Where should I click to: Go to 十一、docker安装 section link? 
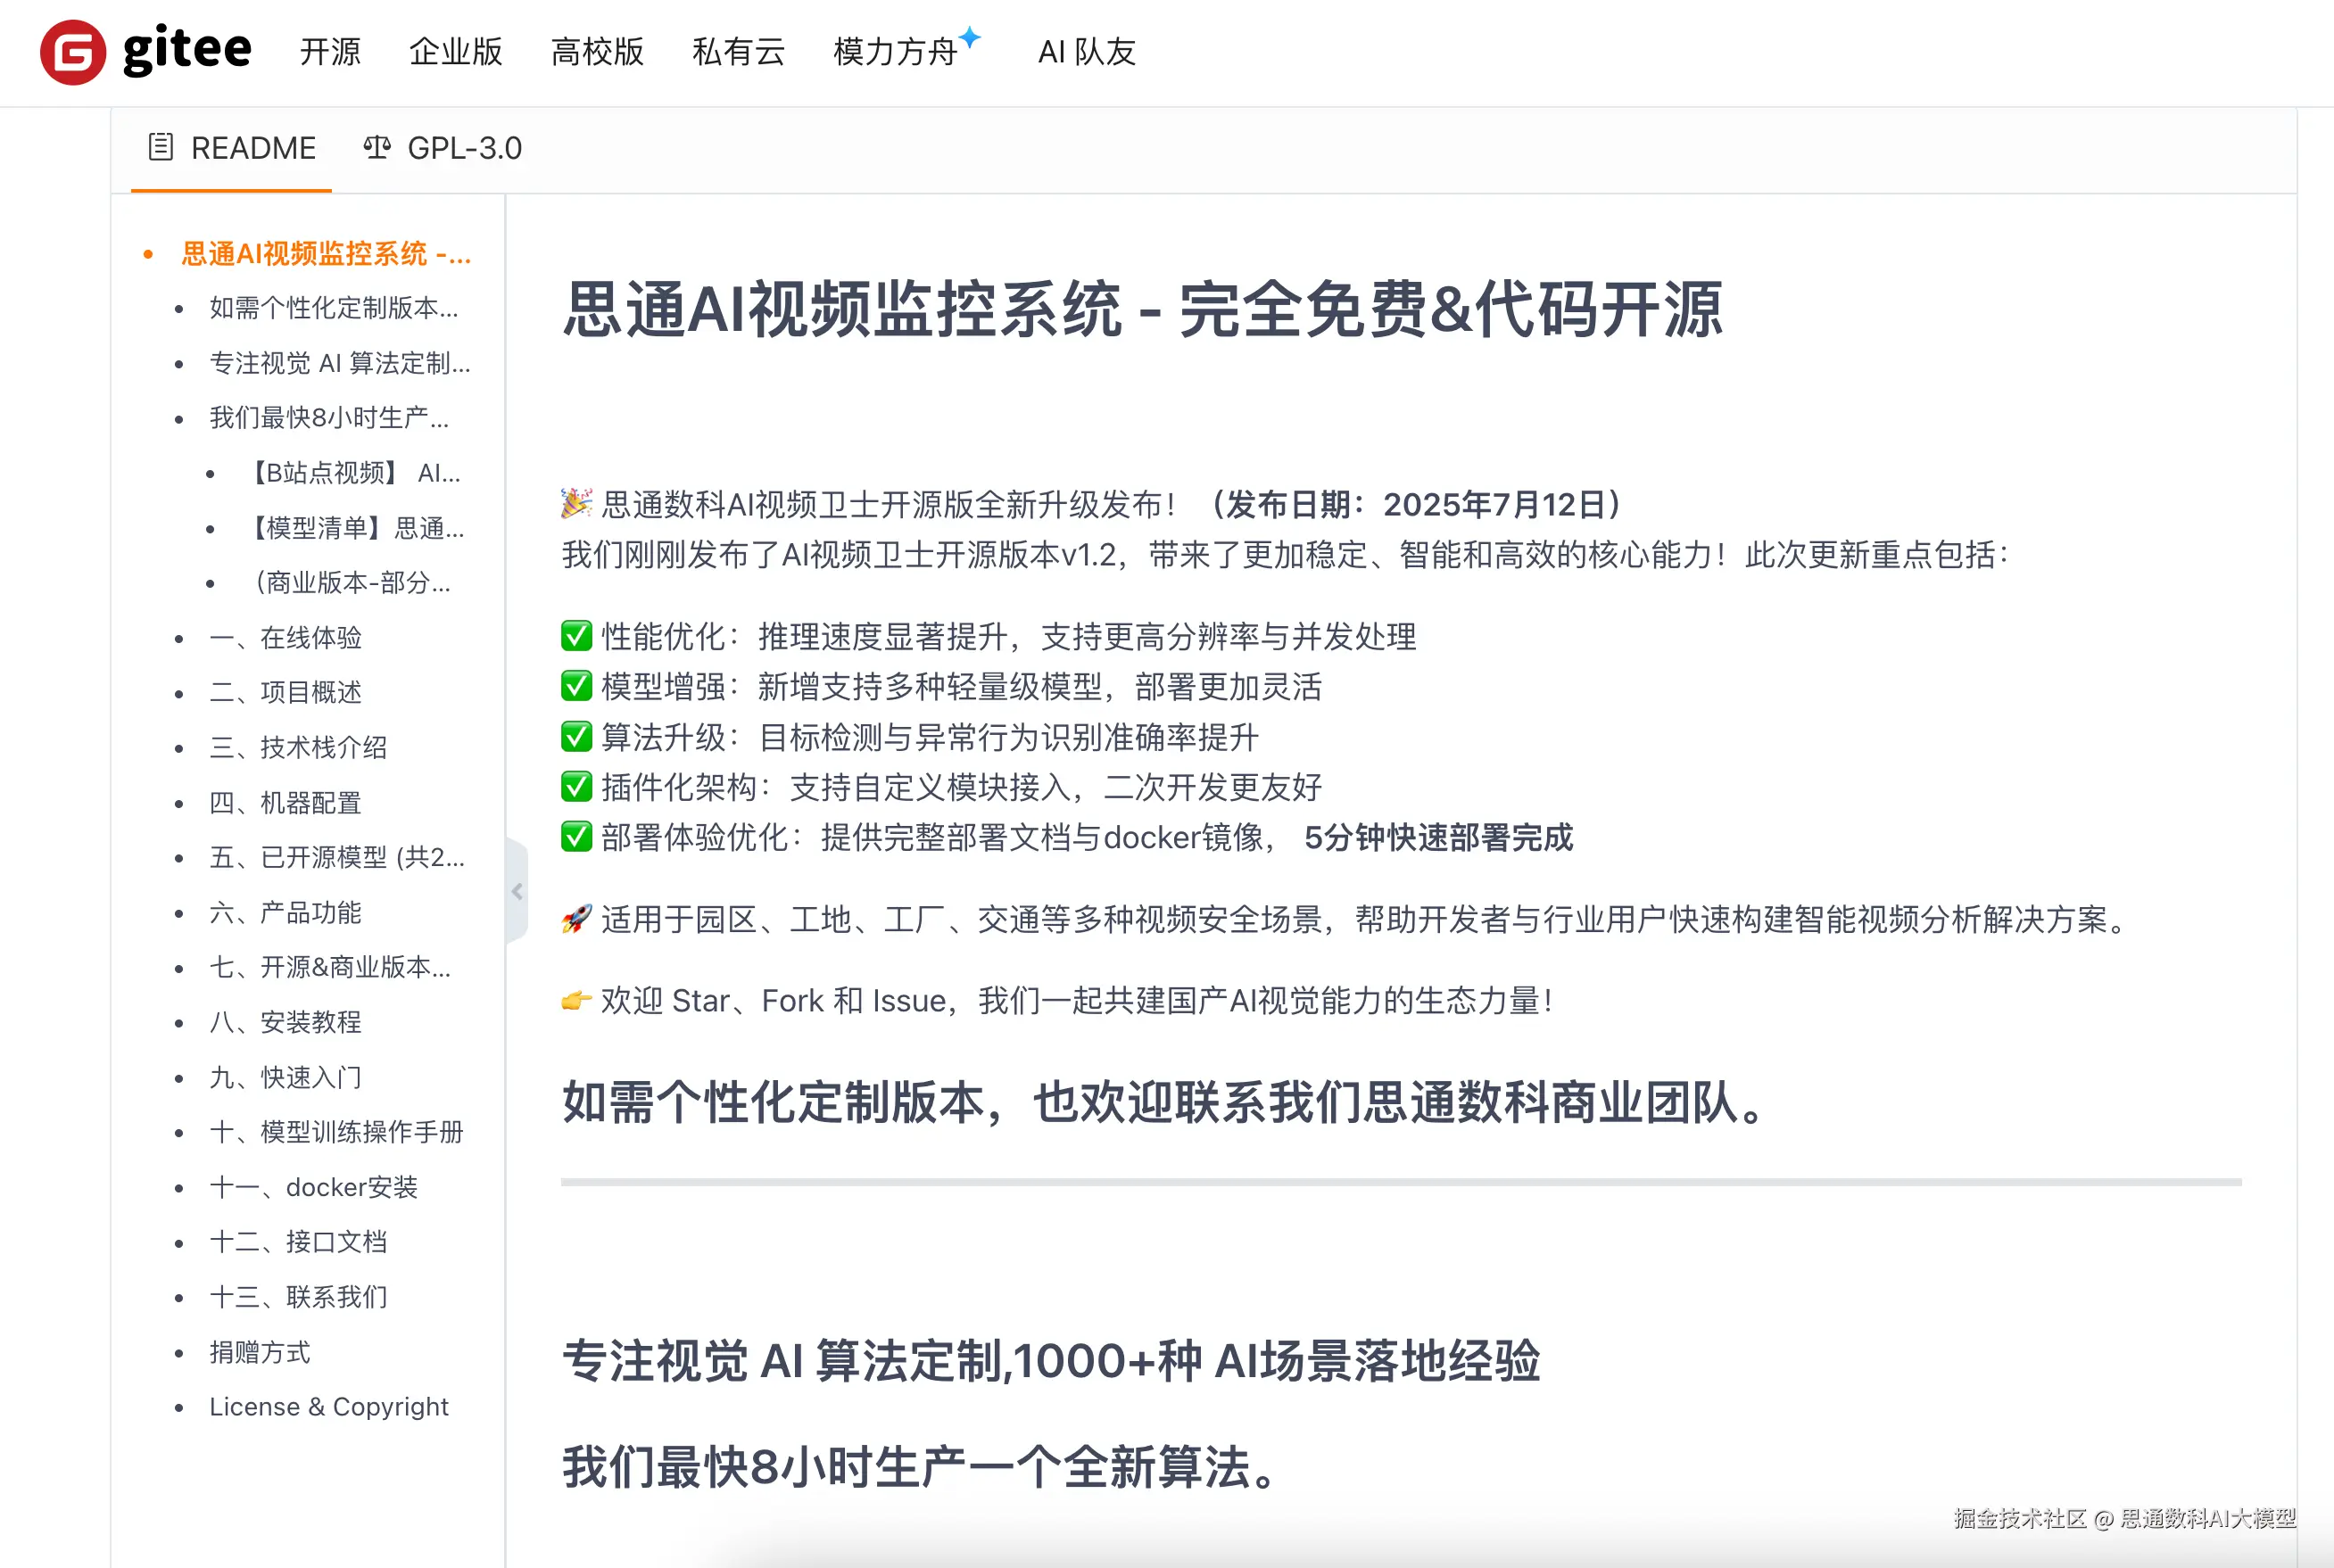[312, 1187]
